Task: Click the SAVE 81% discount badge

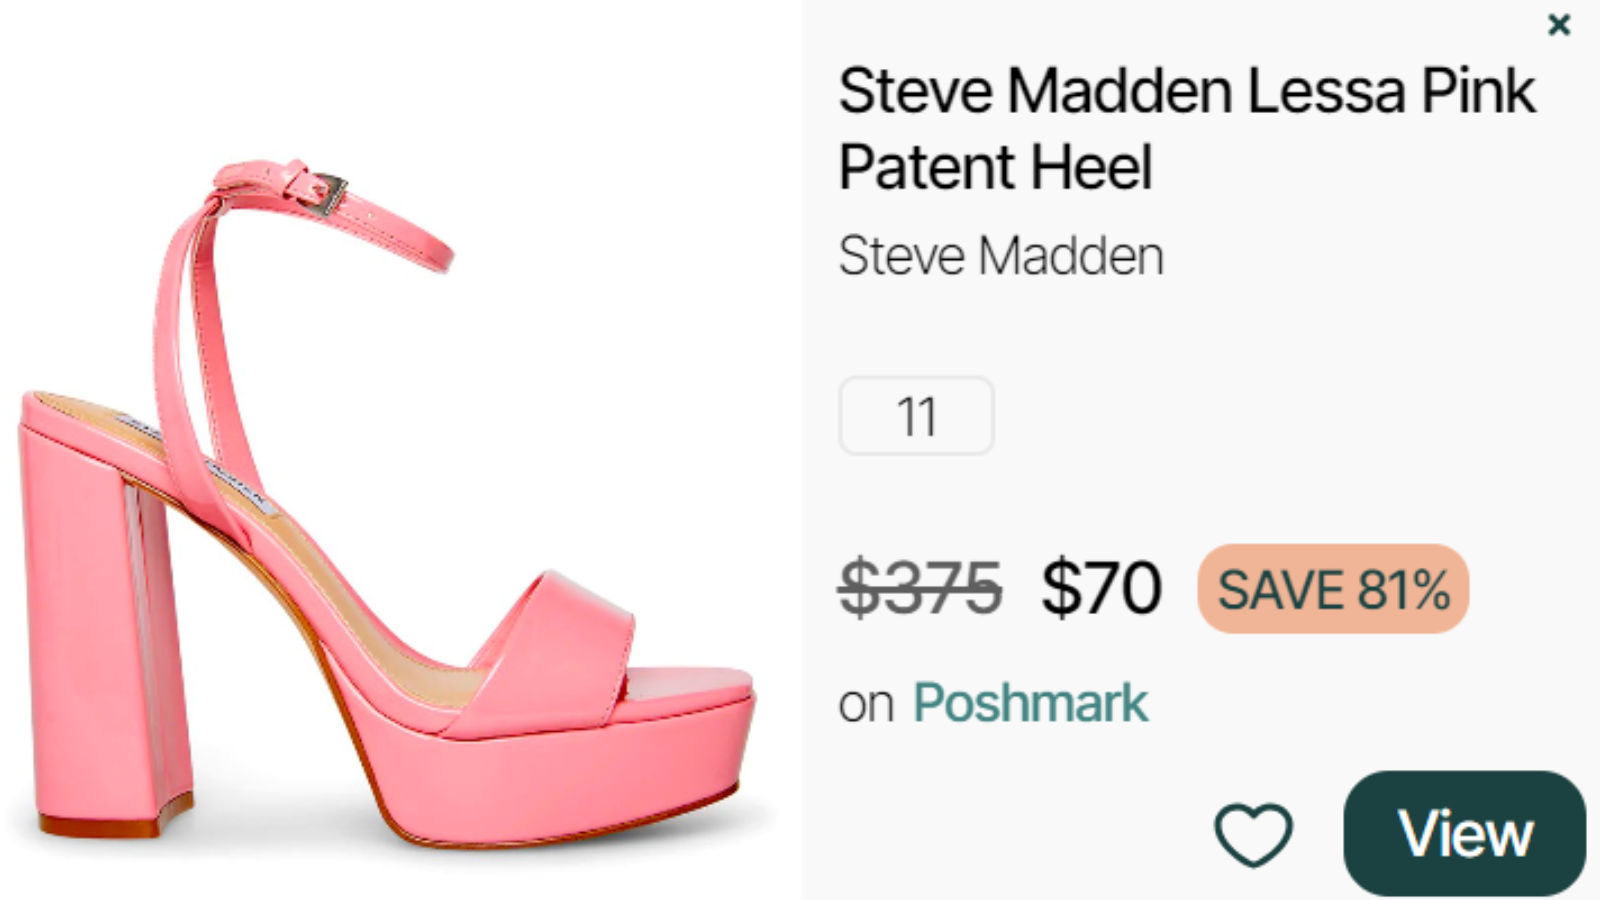Action: (x=1332, y=589)
